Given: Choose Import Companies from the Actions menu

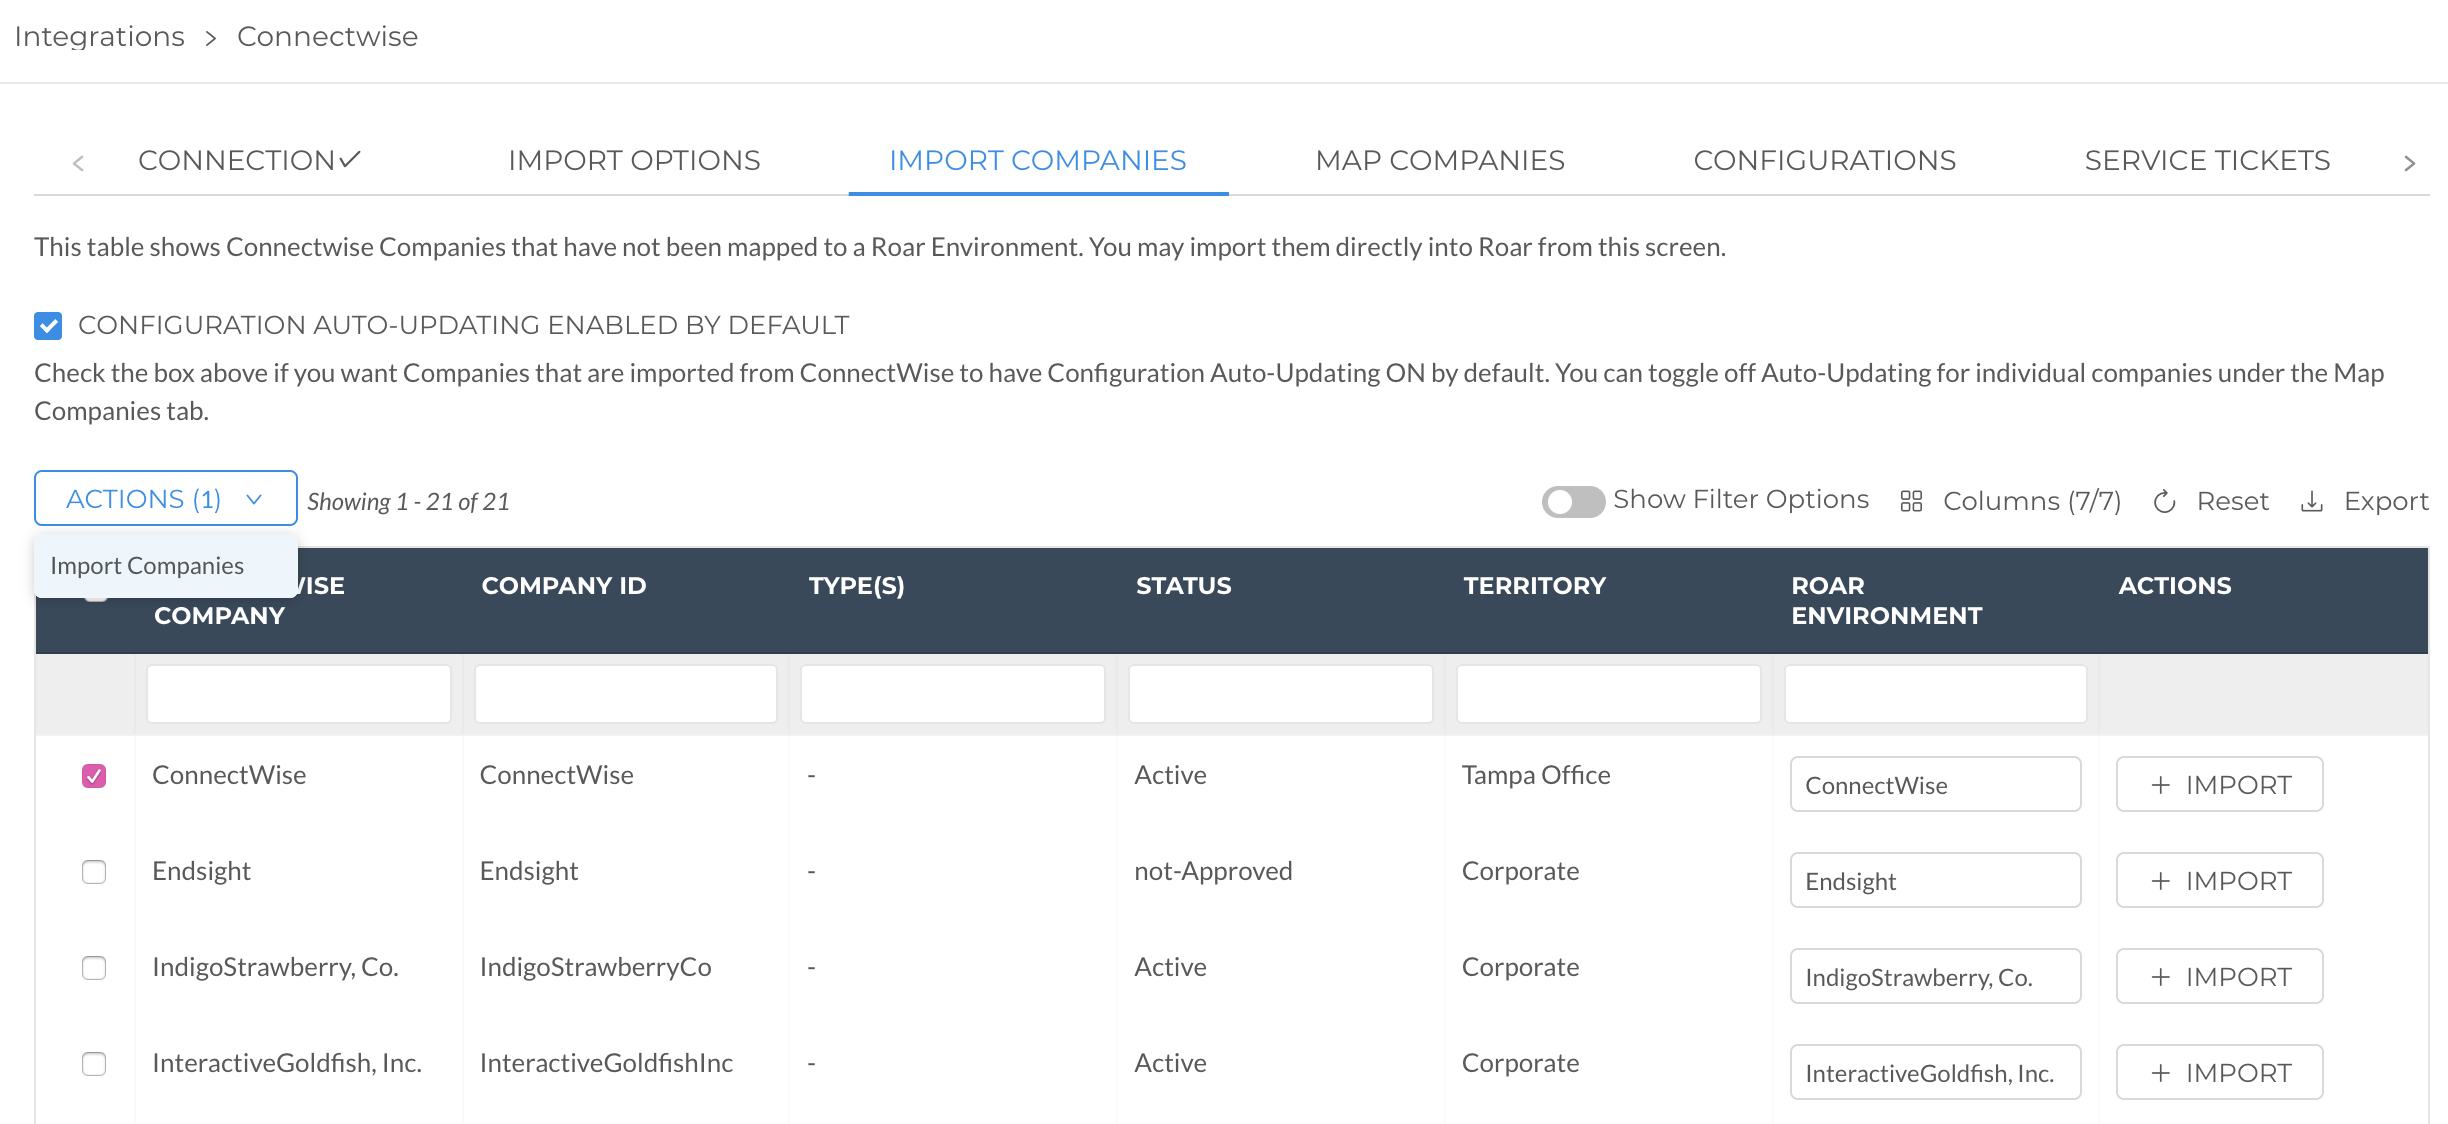Looking at the screenshot, I should click(x=147, y=565).
